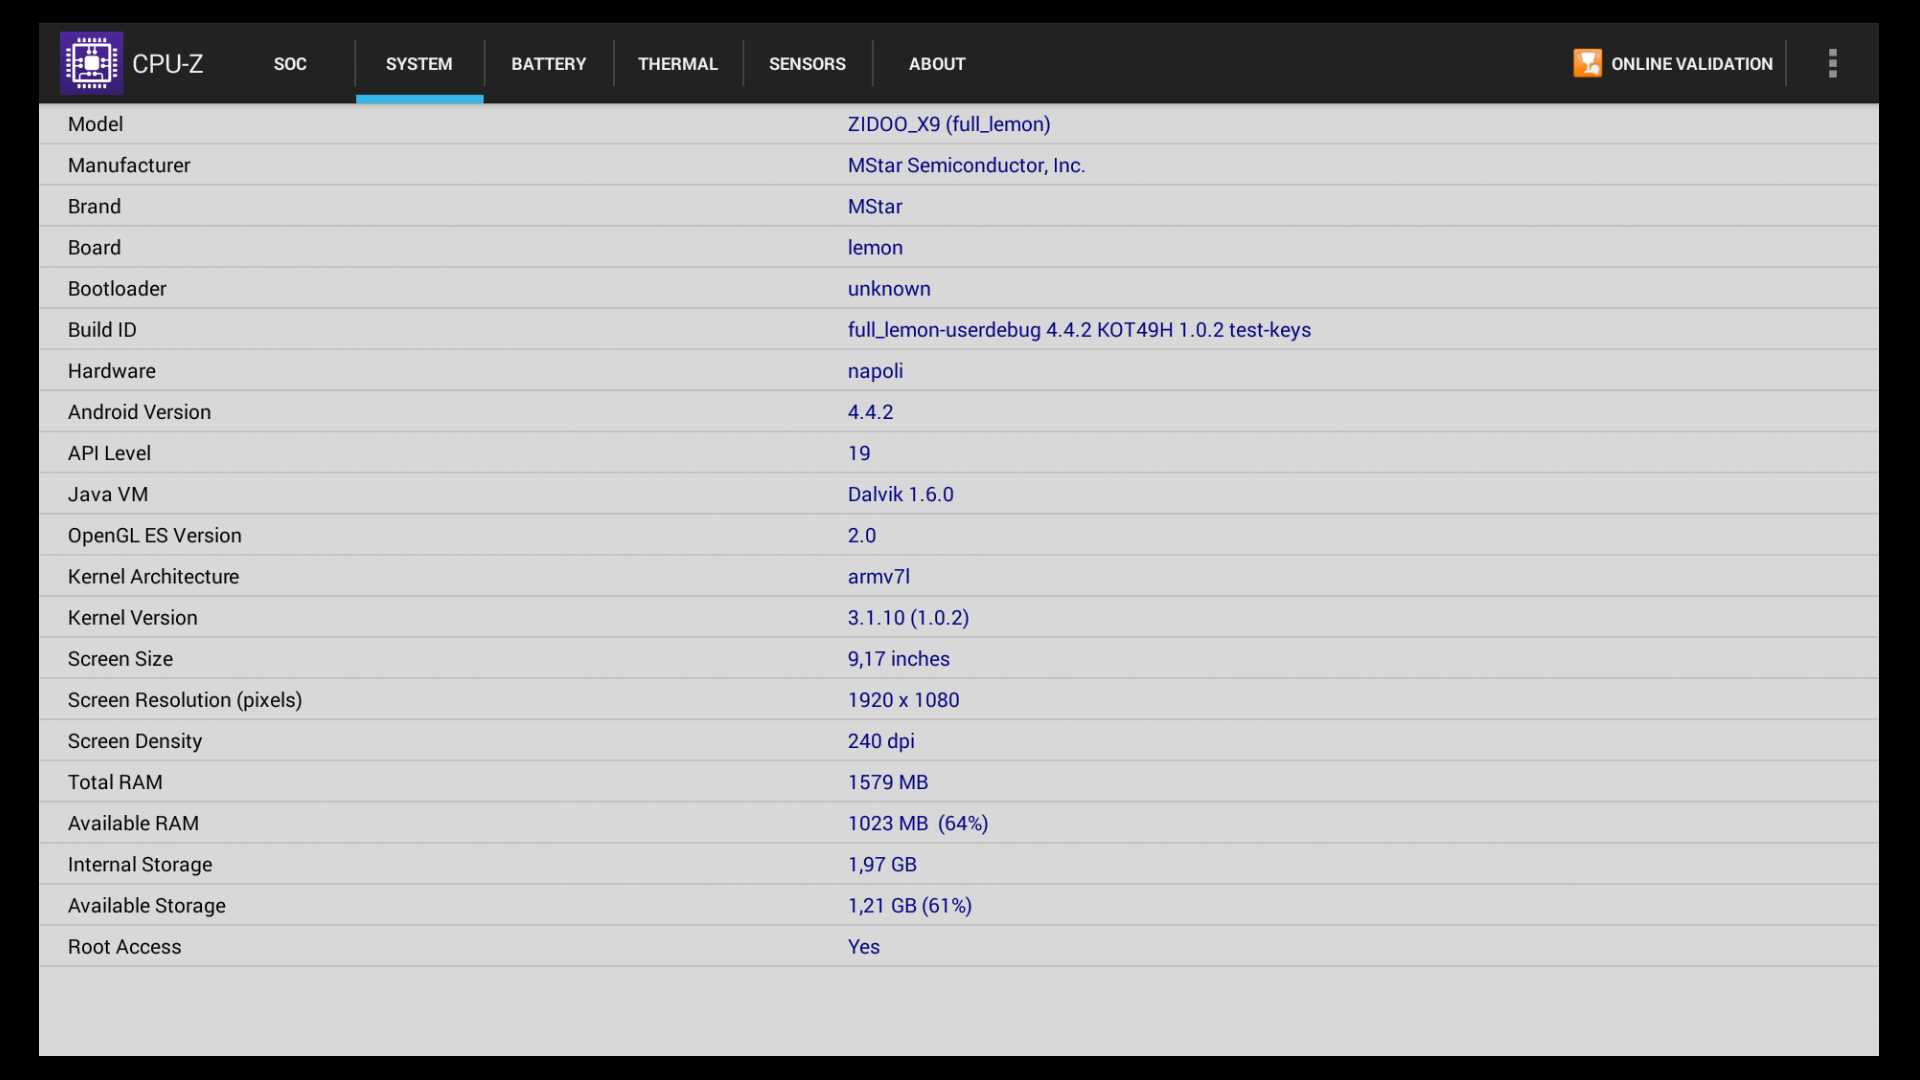Click MStar Semiconductor, Inc. manufacturer value
This screenshot has height=1080, width=1920.
[966, 165]
